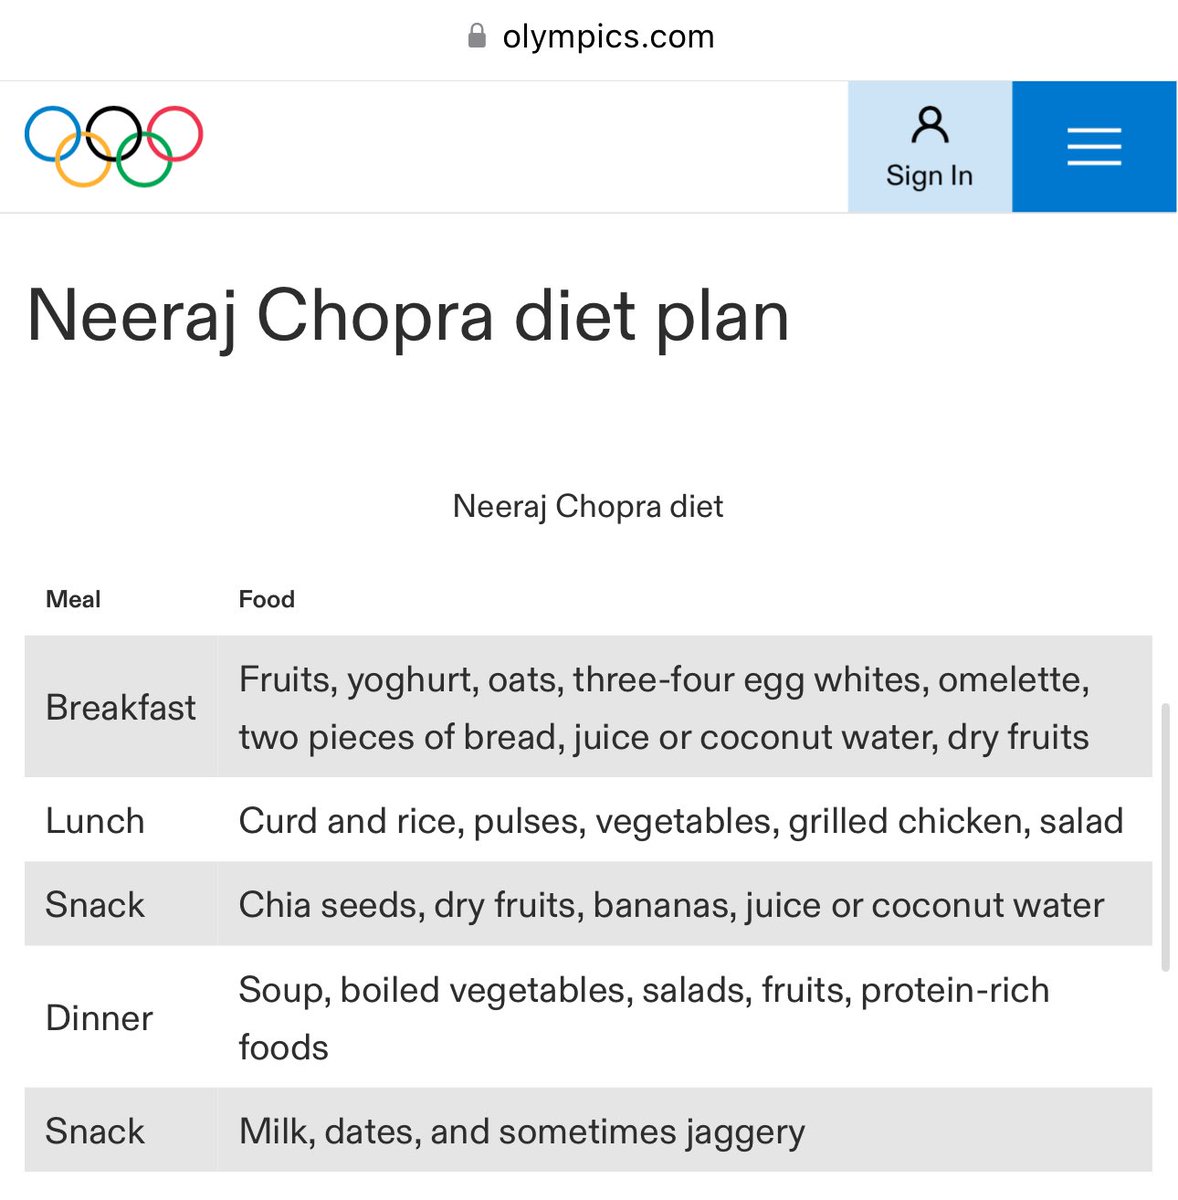
Task: Select the Lunch row label
Action: coord(95,821)
